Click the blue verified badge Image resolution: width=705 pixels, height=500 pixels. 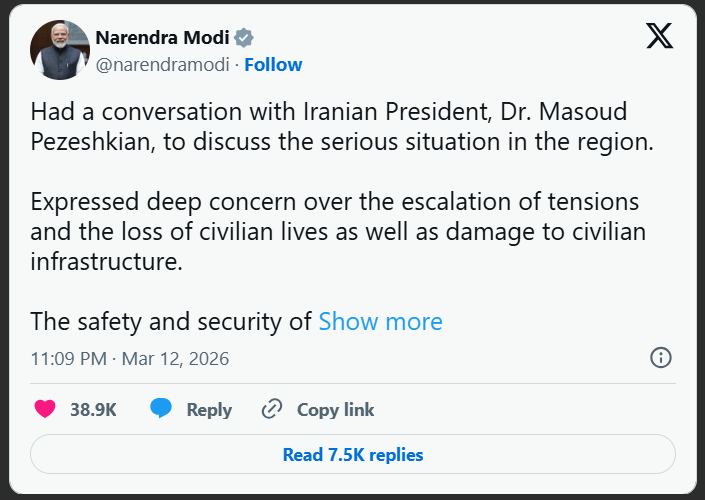244,38
